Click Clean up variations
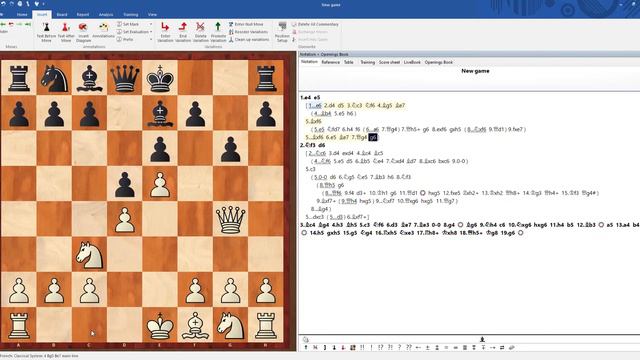 click(249, 40)
